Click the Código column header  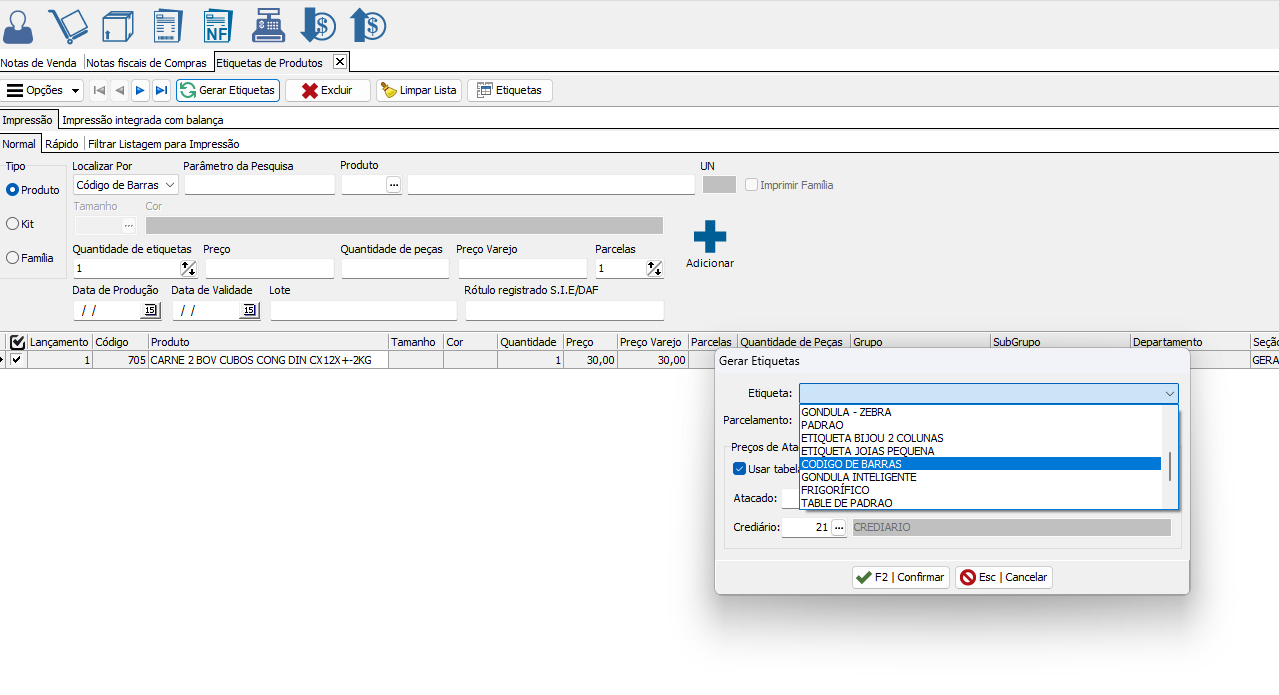click(119, 342)
